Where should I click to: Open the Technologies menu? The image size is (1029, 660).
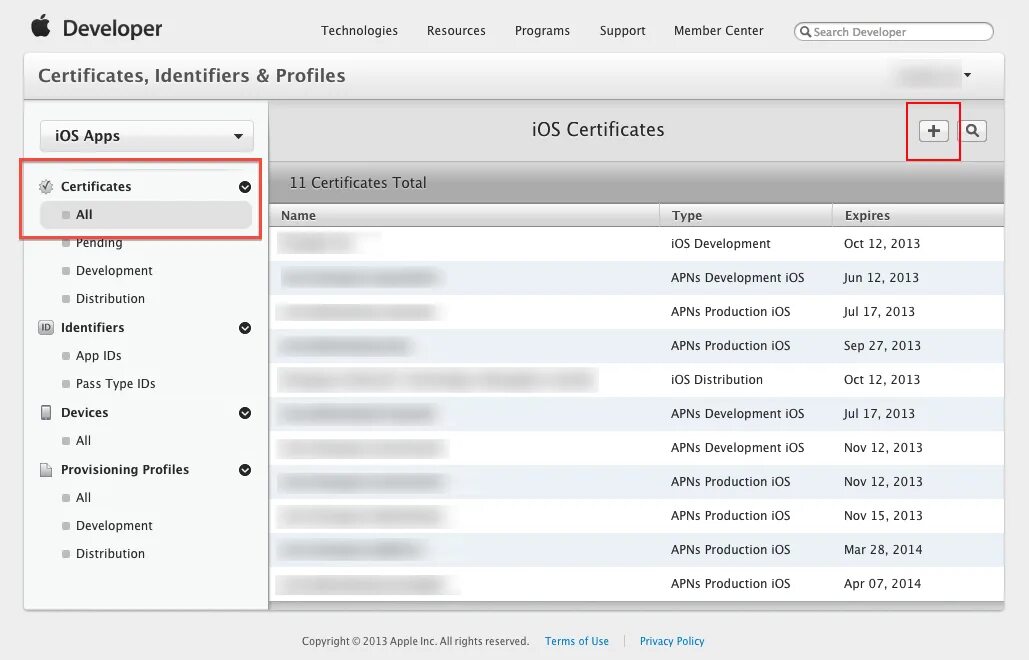[359, 30]
